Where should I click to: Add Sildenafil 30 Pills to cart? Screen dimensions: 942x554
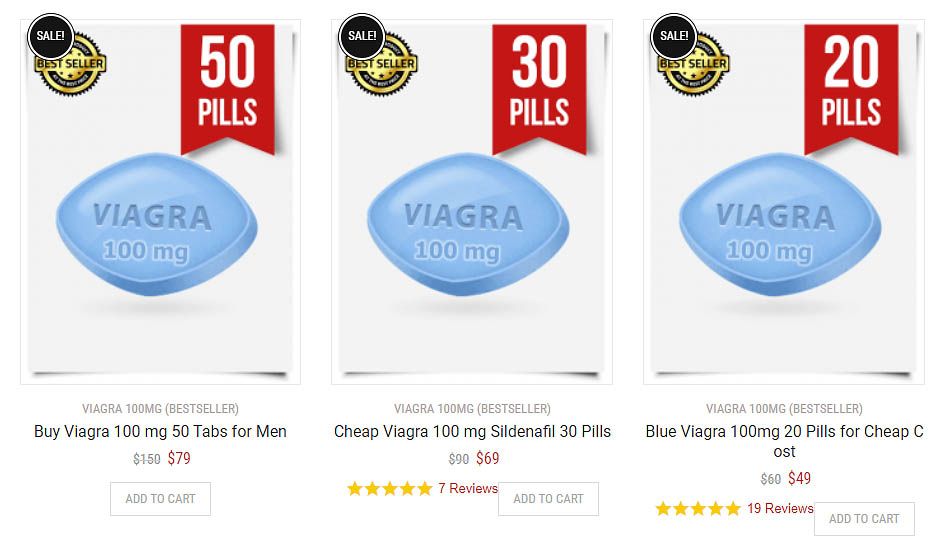(548, 499)
